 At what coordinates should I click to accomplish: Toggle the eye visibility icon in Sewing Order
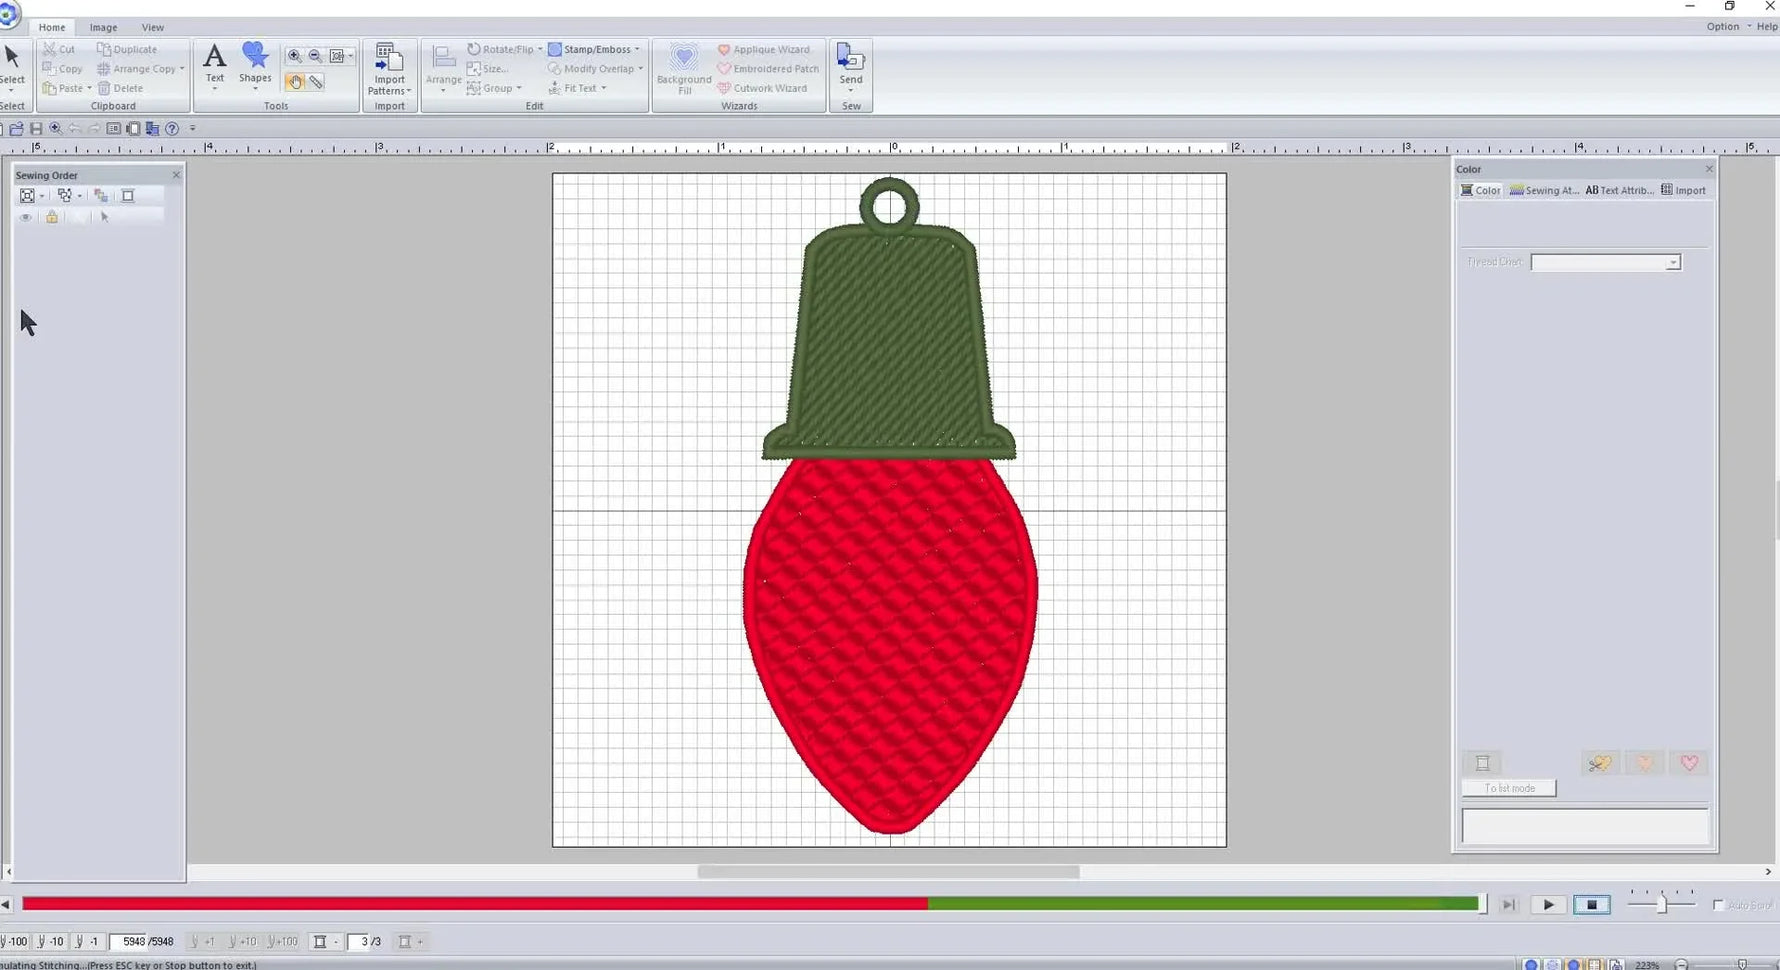[x=26, y=217]
